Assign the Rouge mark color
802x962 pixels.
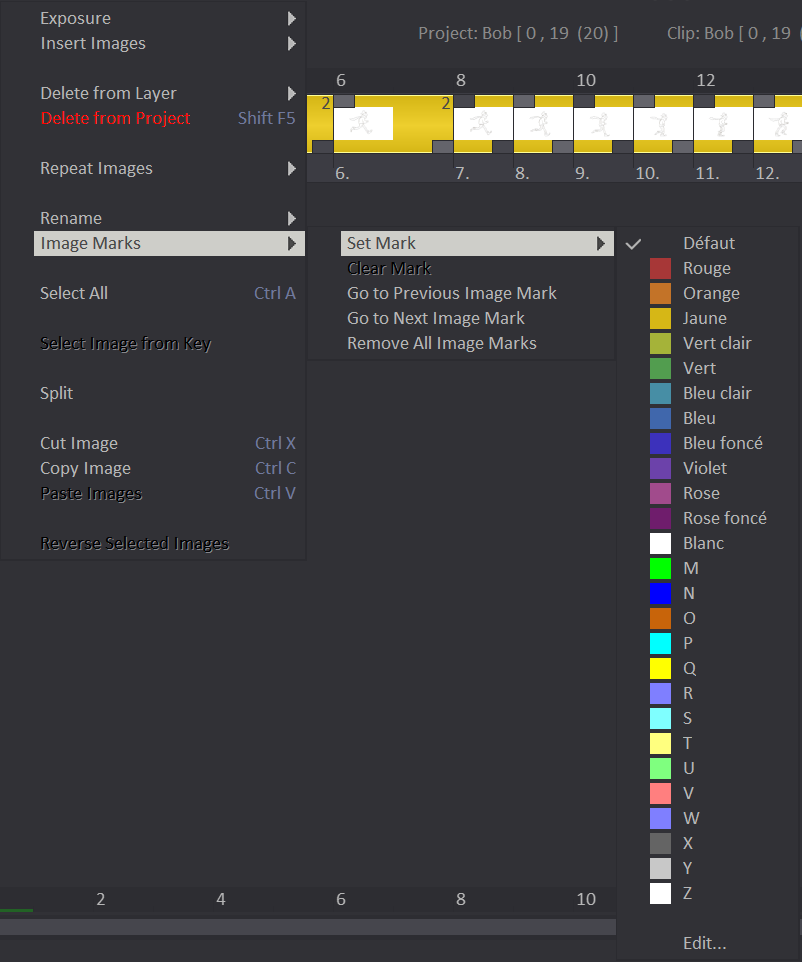(659, 268)
